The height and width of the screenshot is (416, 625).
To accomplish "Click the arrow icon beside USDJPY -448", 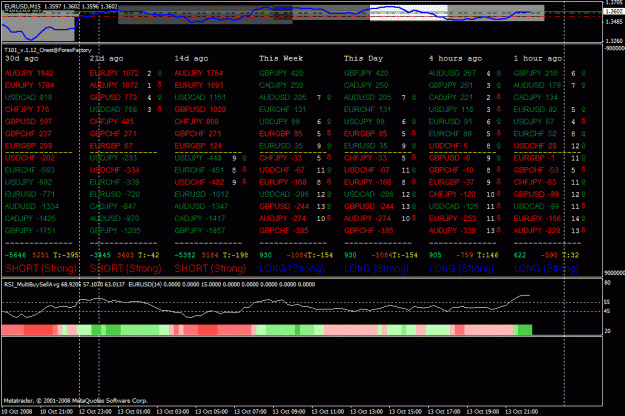I will point(244,158).
